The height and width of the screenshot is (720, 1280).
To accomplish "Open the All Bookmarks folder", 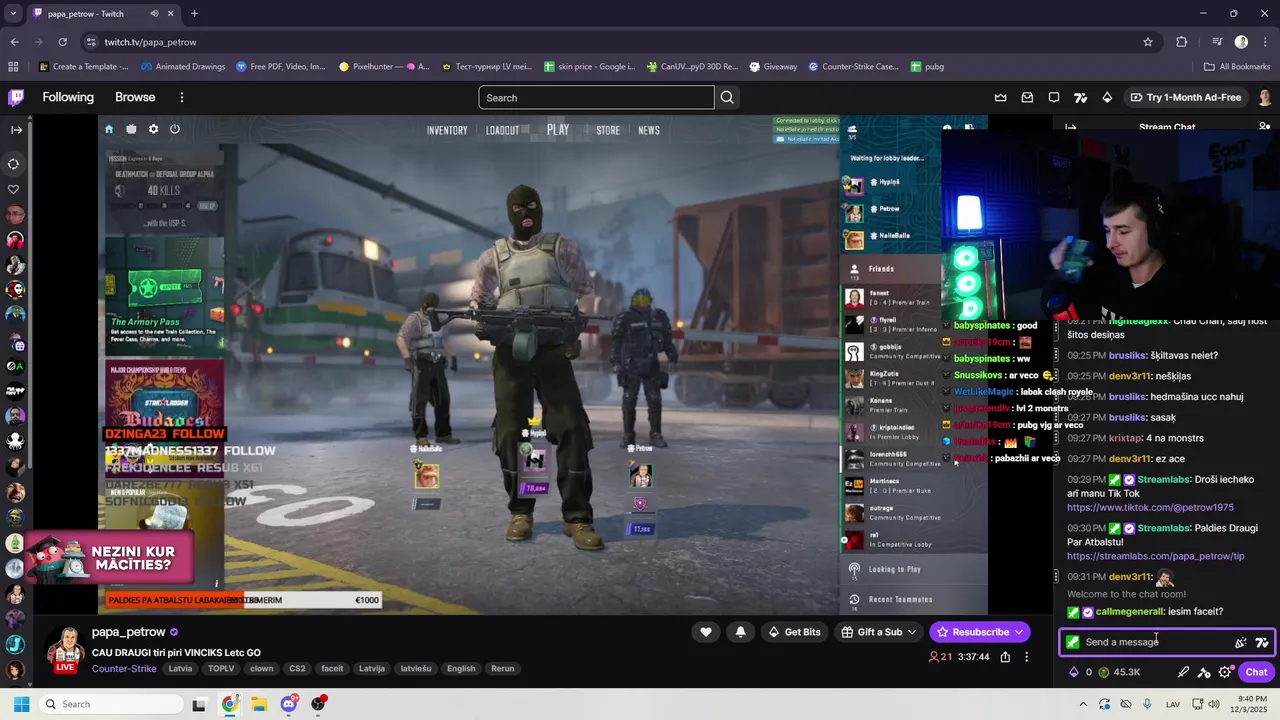I will click(x=1237, y=67).
